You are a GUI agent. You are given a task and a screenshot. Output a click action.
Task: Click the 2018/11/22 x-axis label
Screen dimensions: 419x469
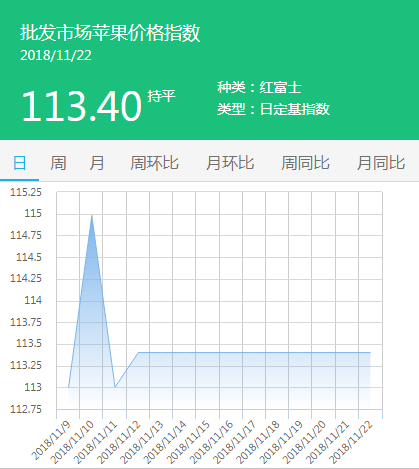[x=351, y=442]
